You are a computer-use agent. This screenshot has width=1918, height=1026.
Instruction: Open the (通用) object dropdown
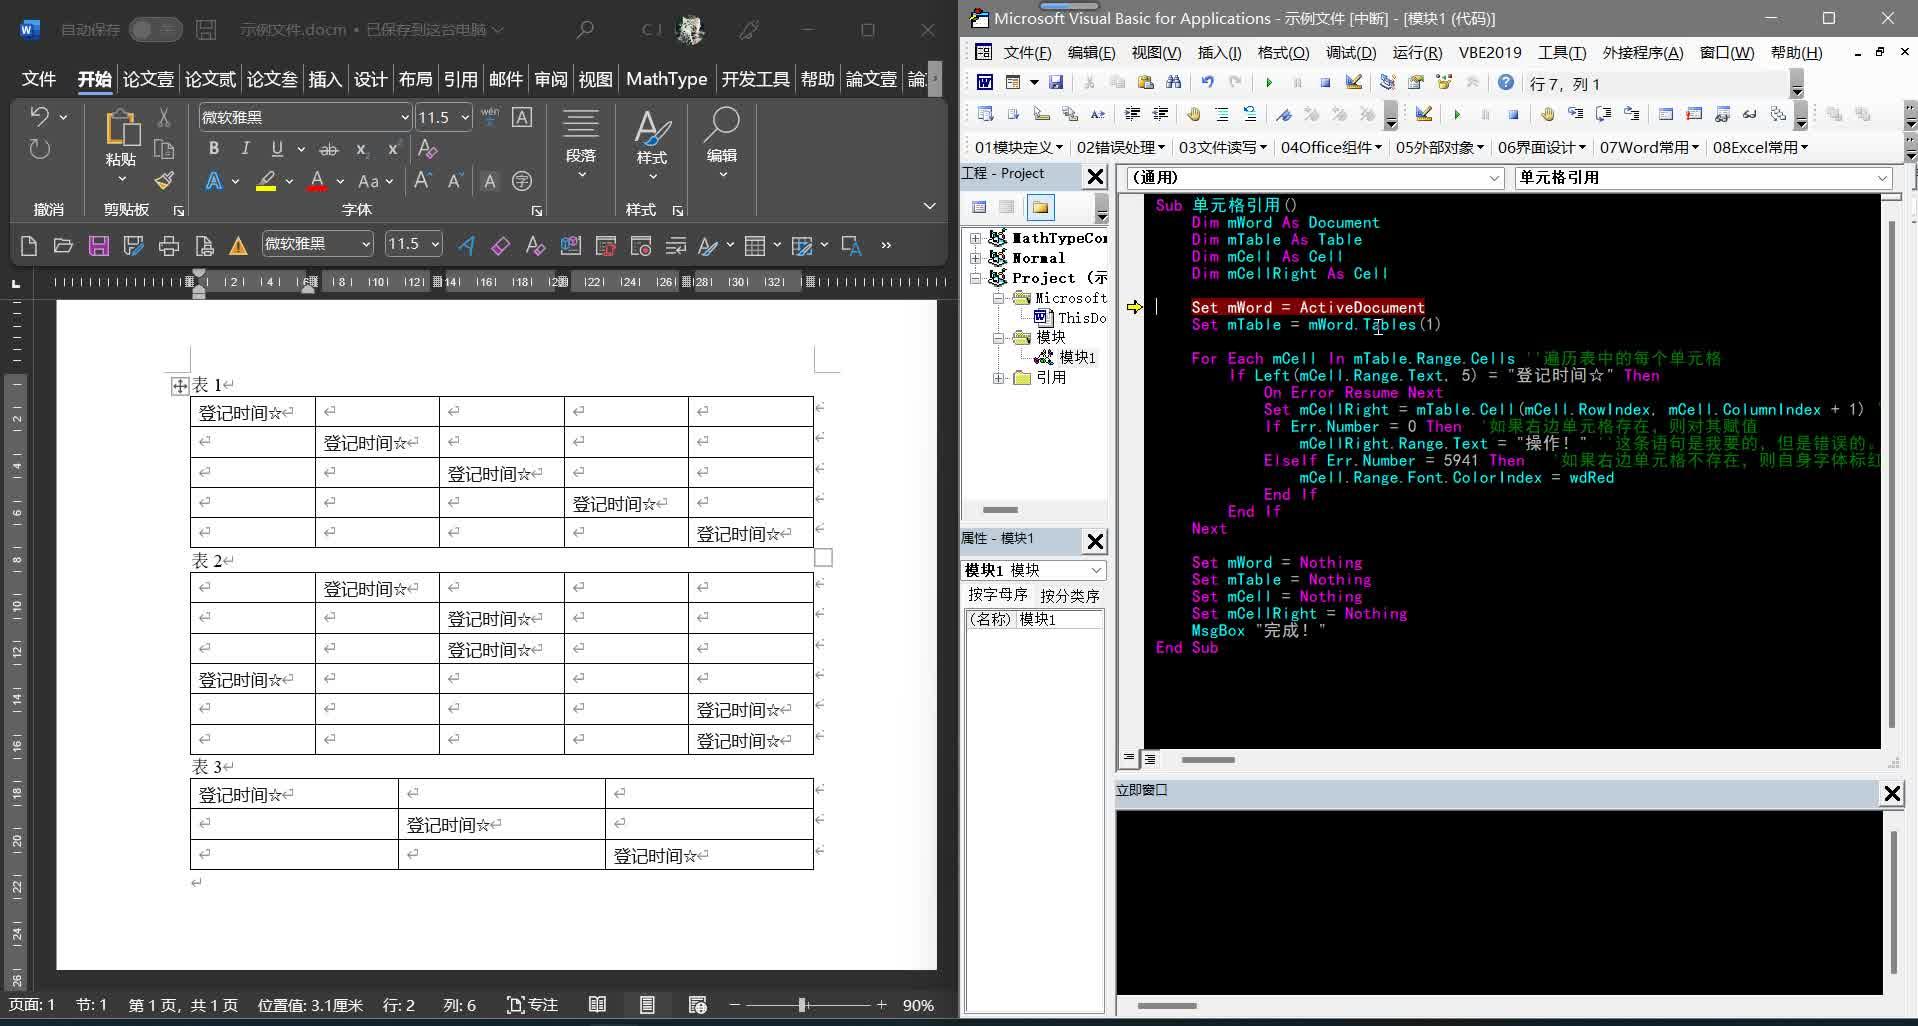pos(1491,178)
